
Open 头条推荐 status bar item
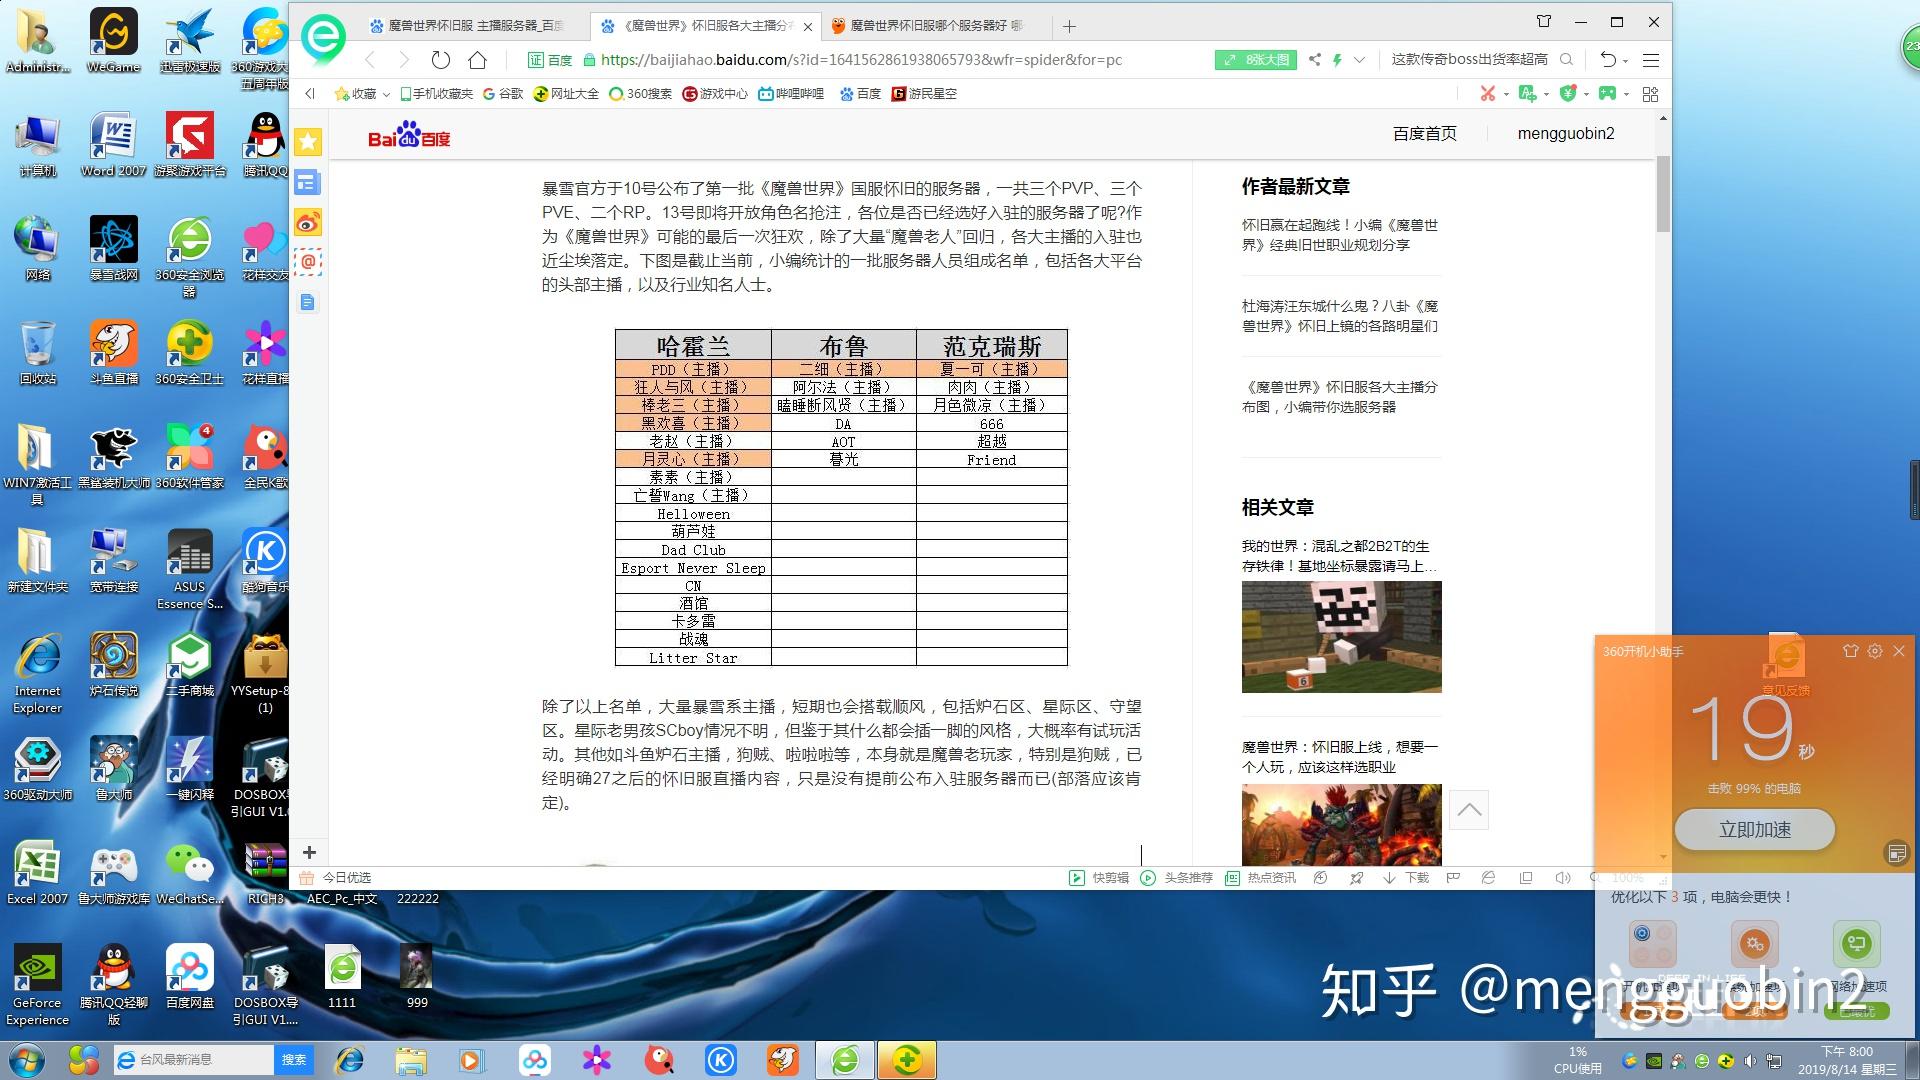pyautogui.click(x=1177, y=878)
